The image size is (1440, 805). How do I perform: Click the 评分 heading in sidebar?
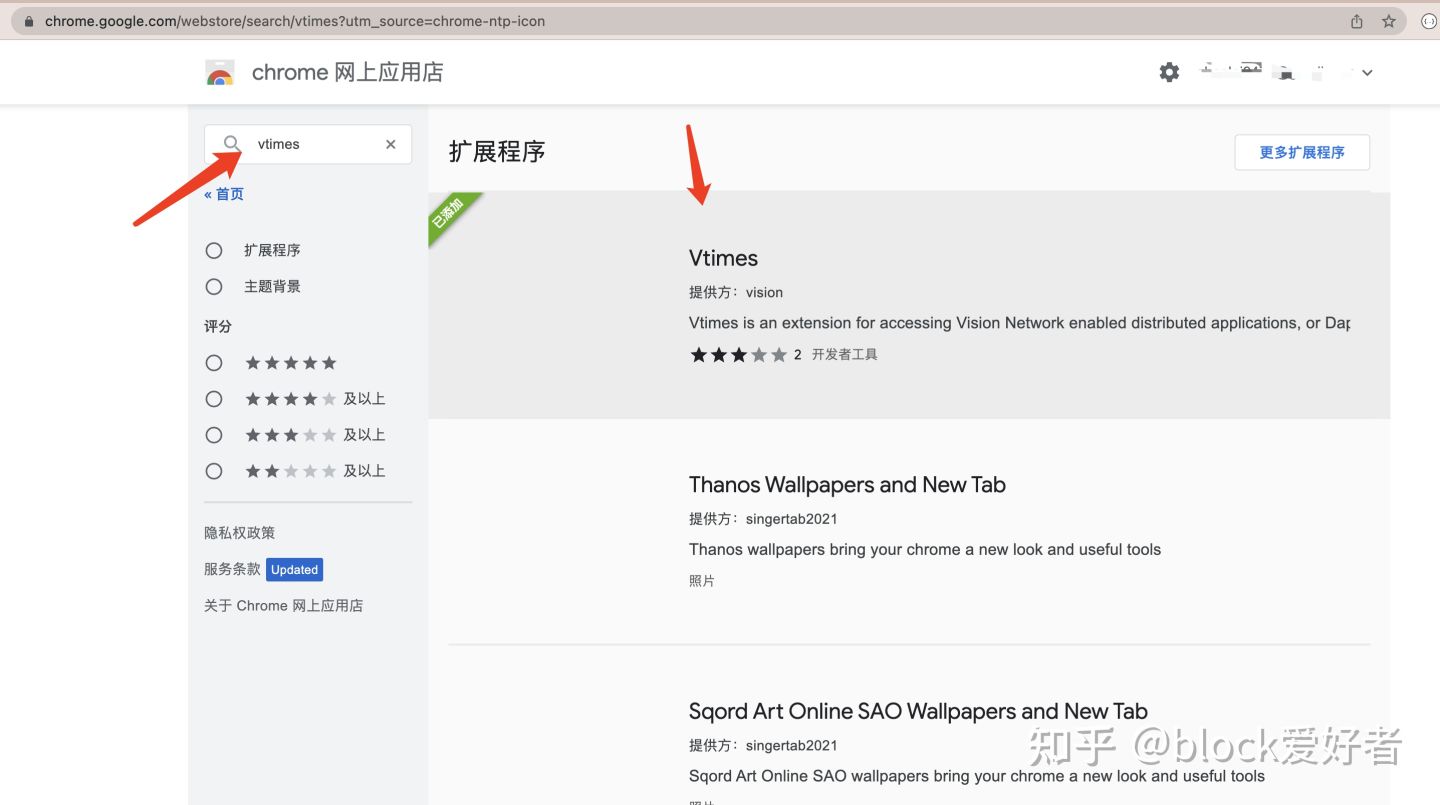[218, 327]
